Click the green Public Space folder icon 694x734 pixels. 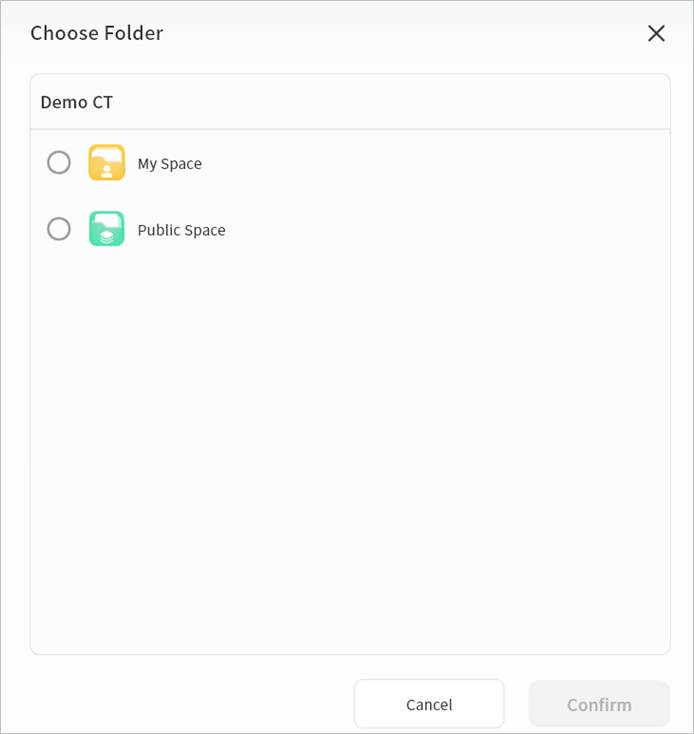[x=107, y=229]
